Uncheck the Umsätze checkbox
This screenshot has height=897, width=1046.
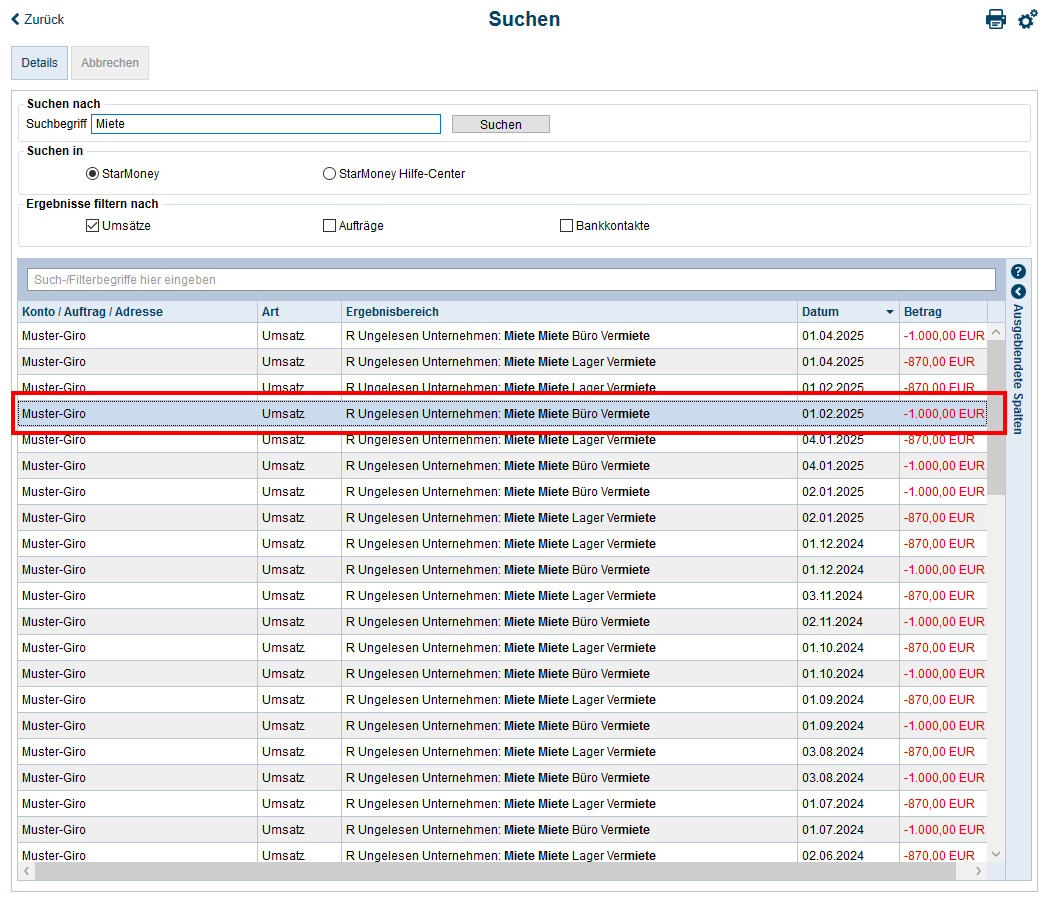point(92,225)
